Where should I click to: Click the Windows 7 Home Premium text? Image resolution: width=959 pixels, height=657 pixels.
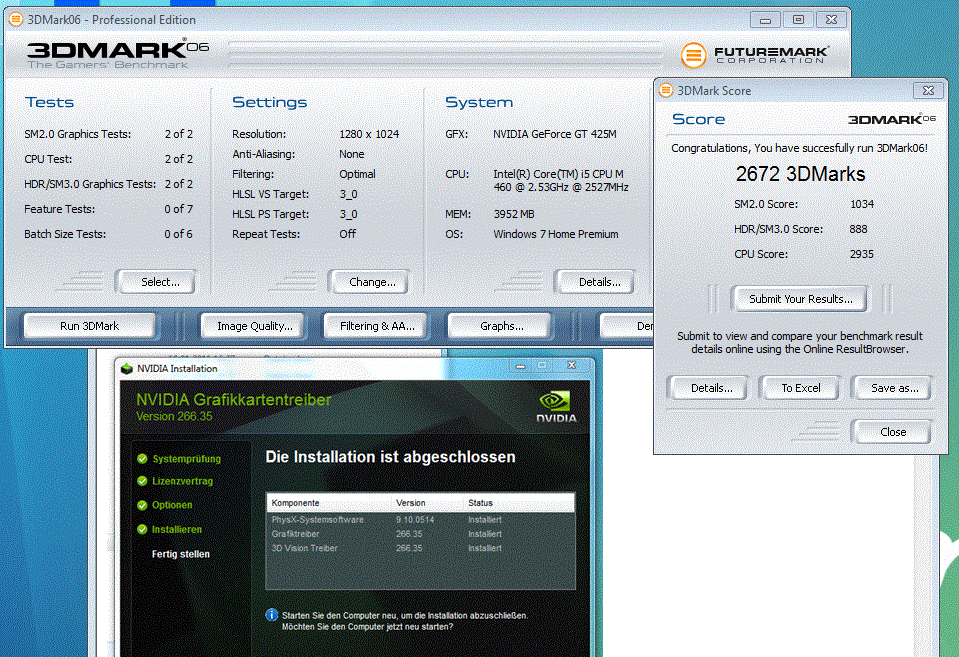[556, 234]
